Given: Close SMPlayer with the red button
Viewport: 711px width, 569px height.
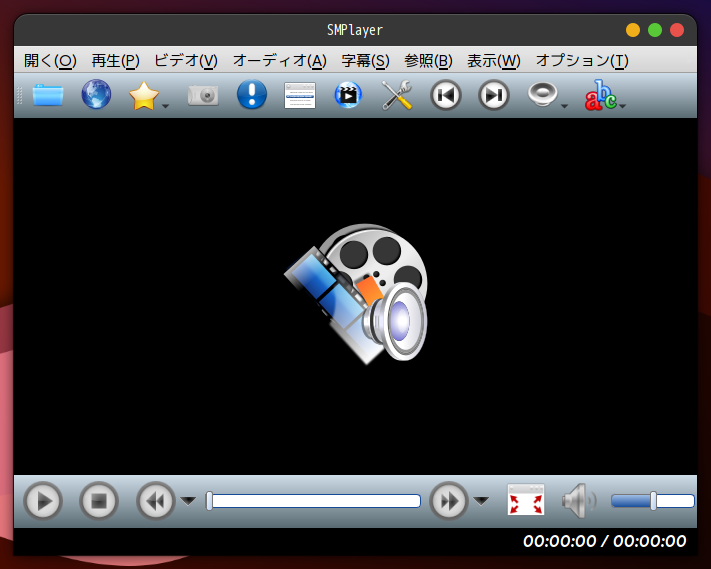Looking at the screenshot, I should coord(677,30).
